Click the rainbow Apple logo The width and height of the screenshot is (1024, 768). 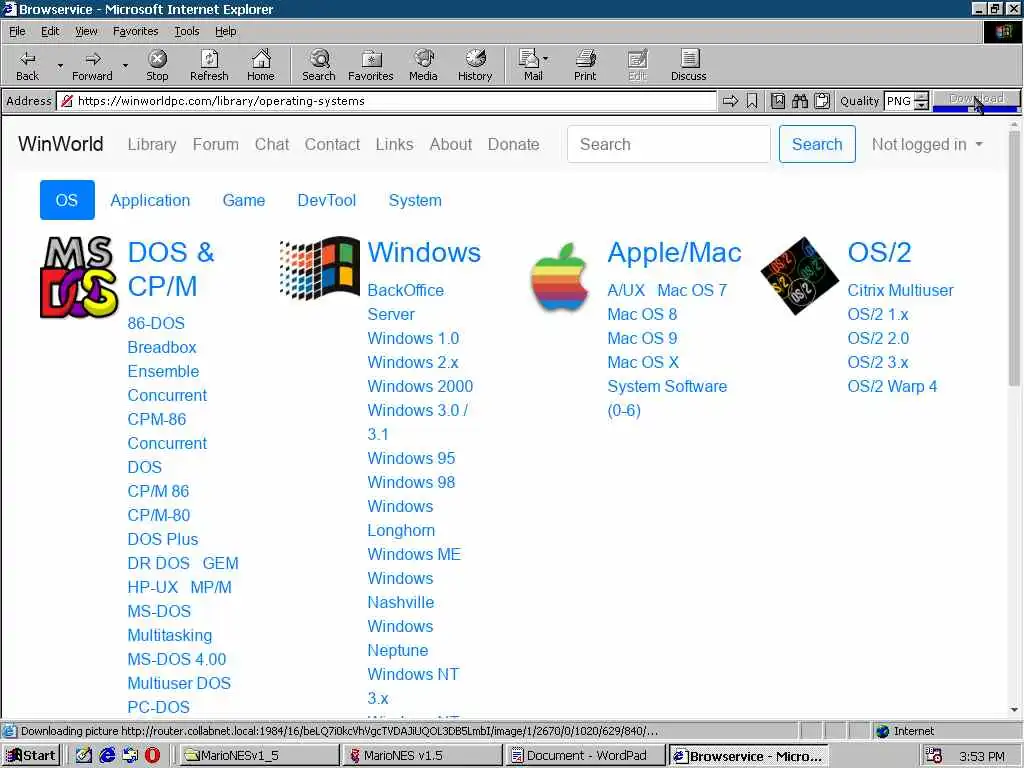[559, 277]
